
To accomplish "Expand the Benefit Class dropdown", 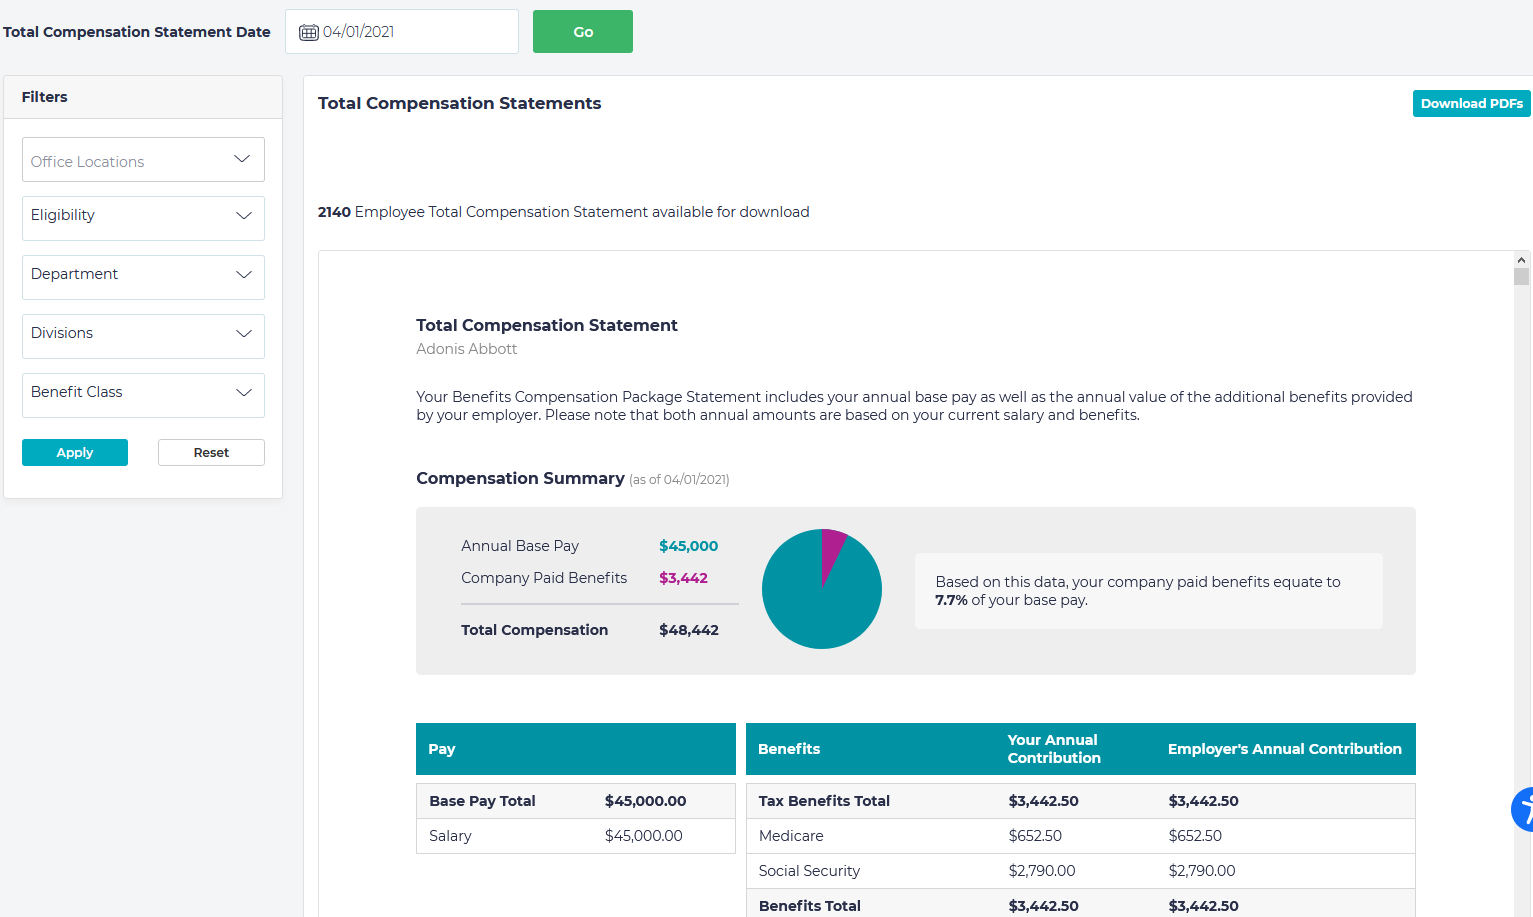I will pyautogui.click(x=143, y=394).
